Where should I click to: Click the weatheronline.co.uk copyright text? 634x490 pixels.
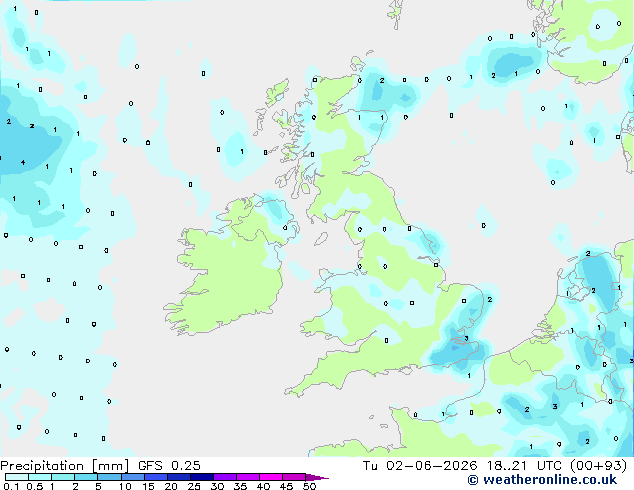click(x=542, y=480)
